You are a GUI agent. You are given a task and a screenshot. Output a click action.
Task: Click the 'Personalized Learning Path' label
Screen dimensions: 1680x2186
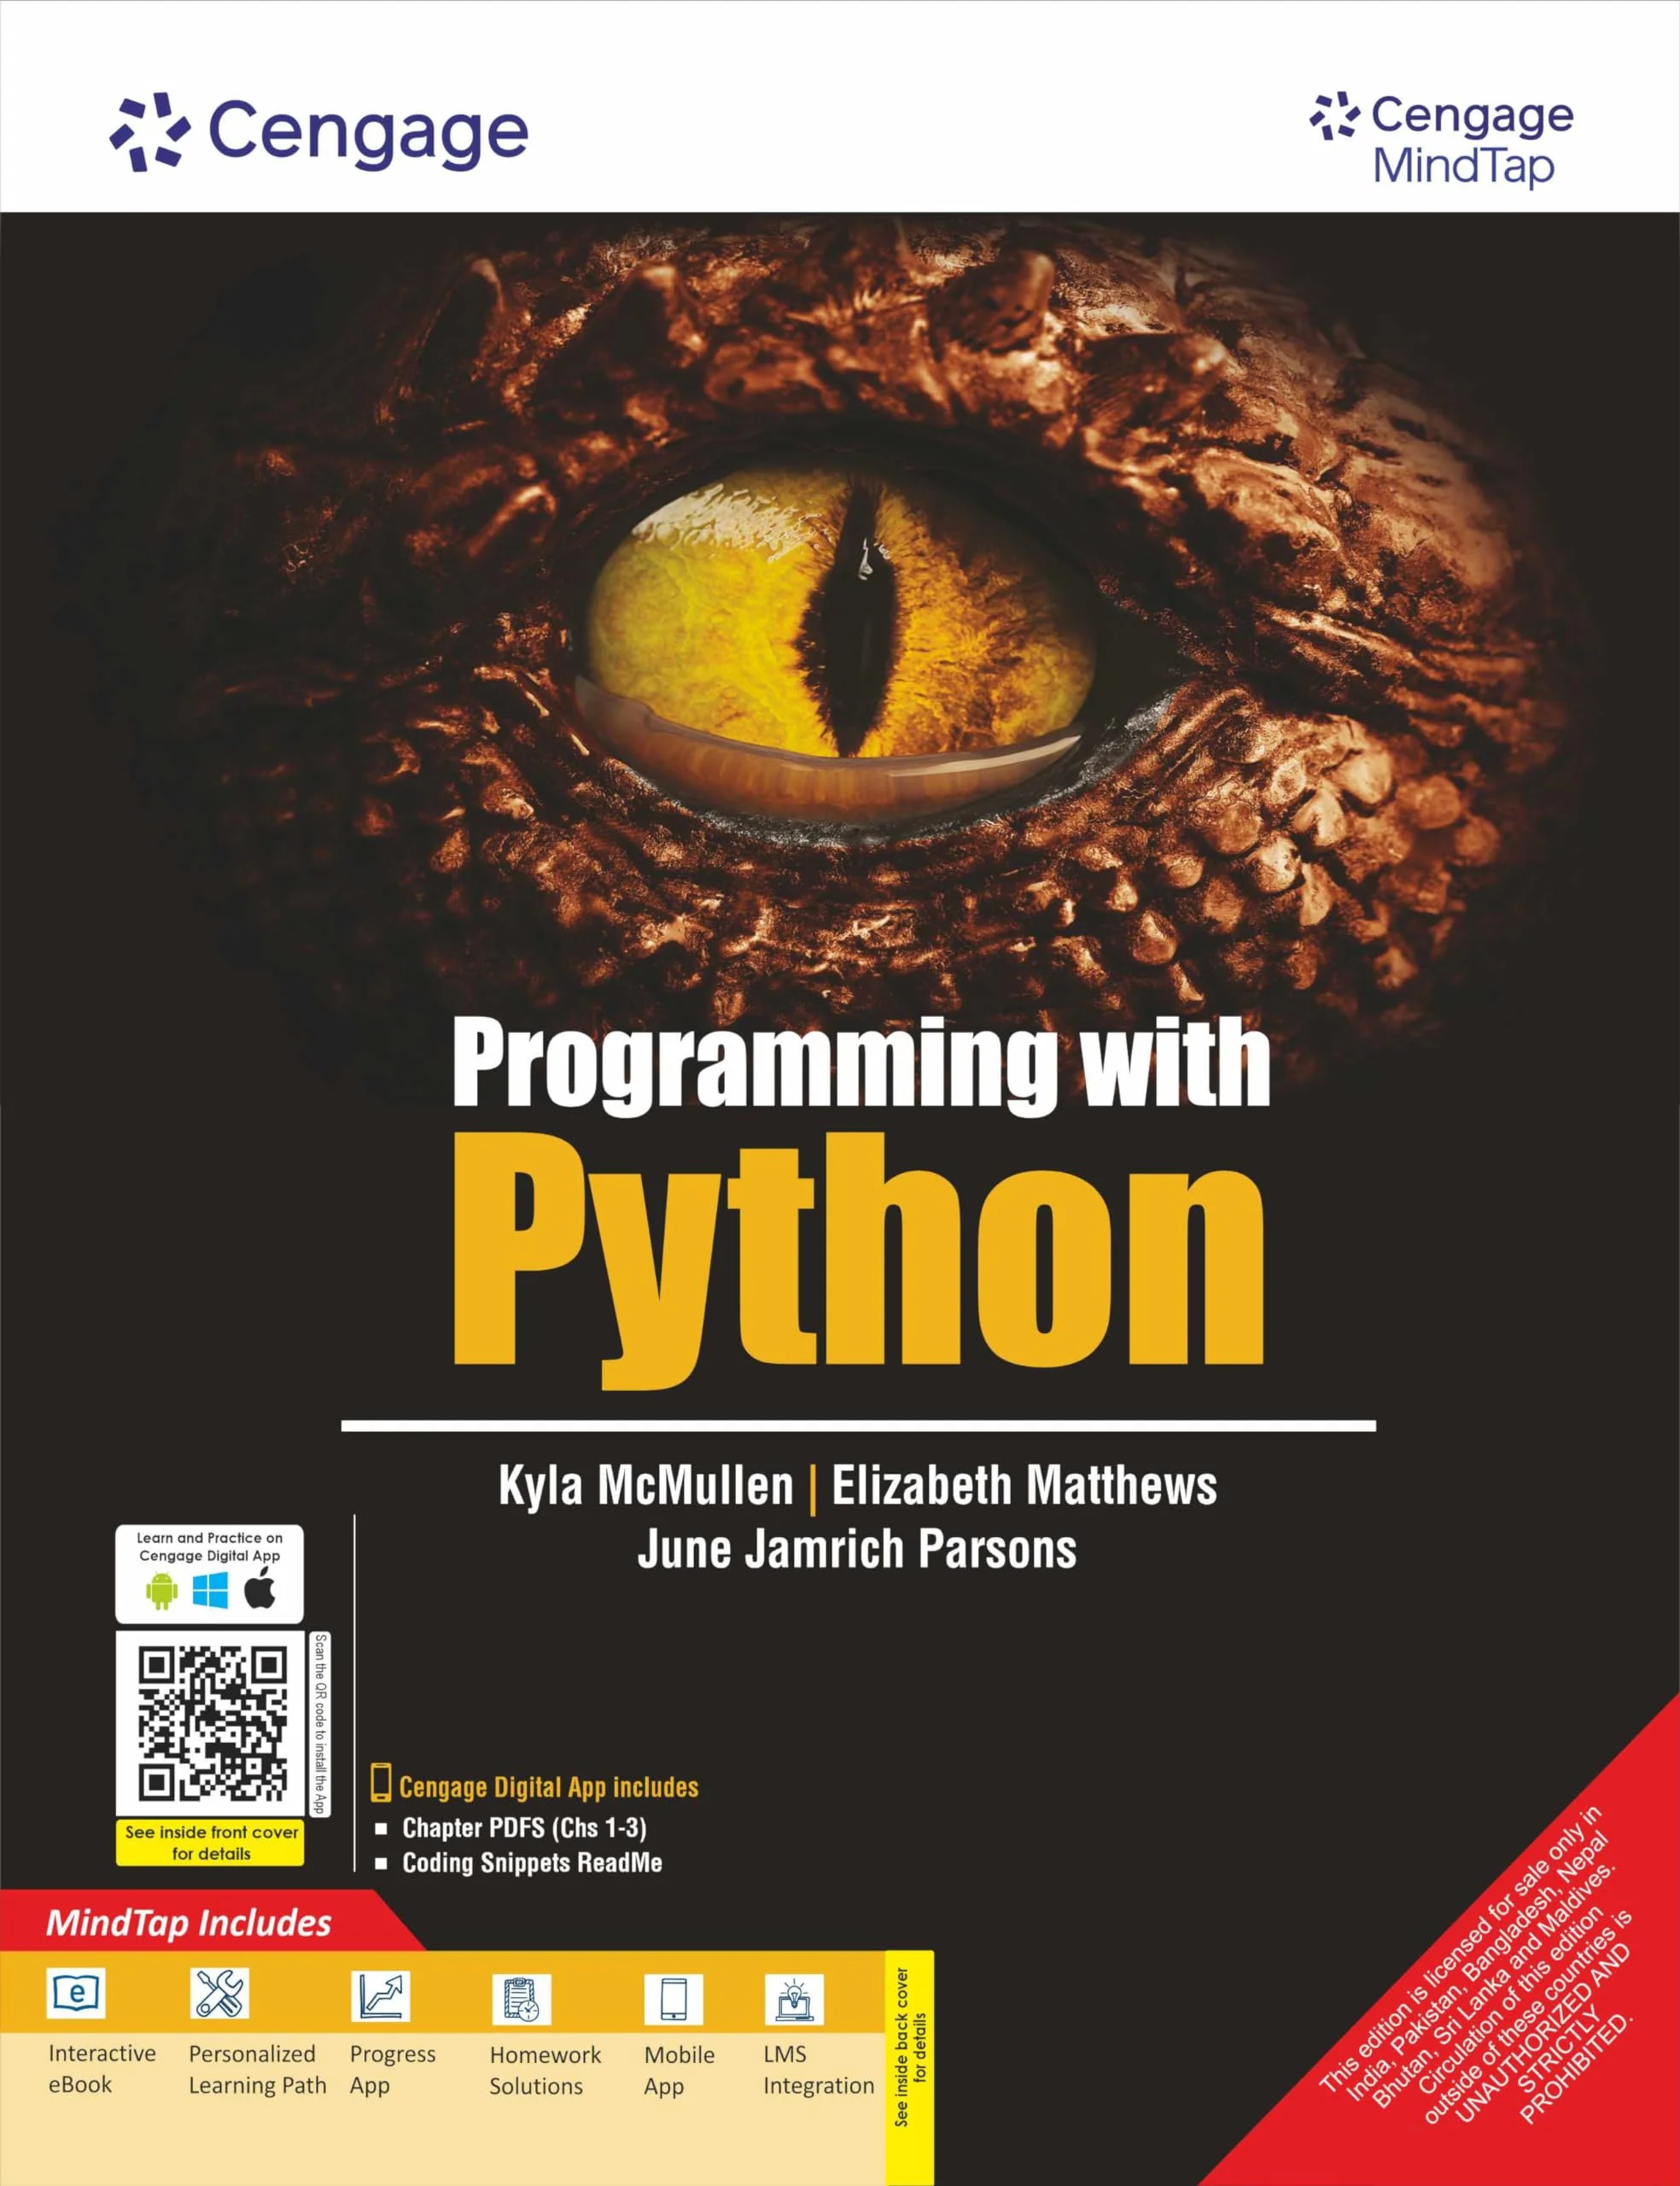[258, 2069]
